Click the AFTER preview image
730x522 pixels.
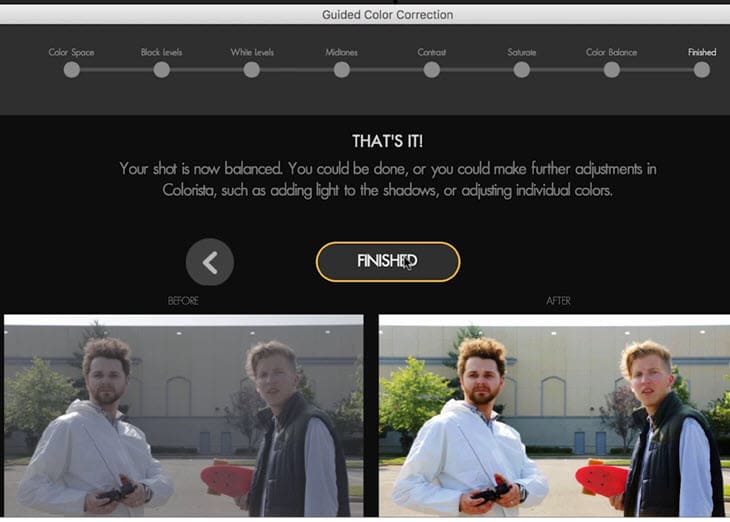coord(554,415)
